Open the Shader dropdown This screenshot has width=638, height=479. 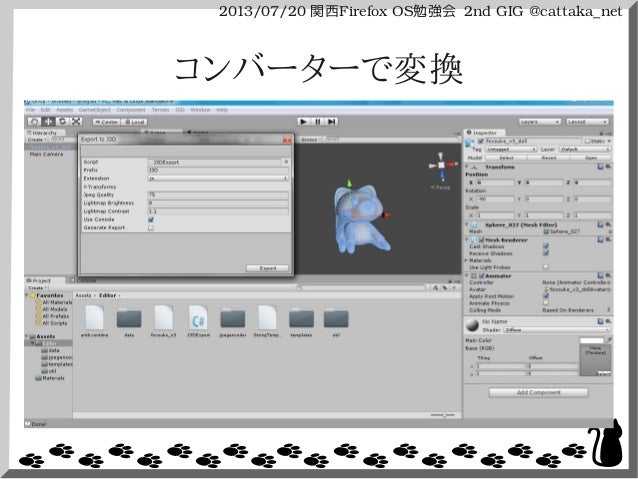(x=557, y=330)
